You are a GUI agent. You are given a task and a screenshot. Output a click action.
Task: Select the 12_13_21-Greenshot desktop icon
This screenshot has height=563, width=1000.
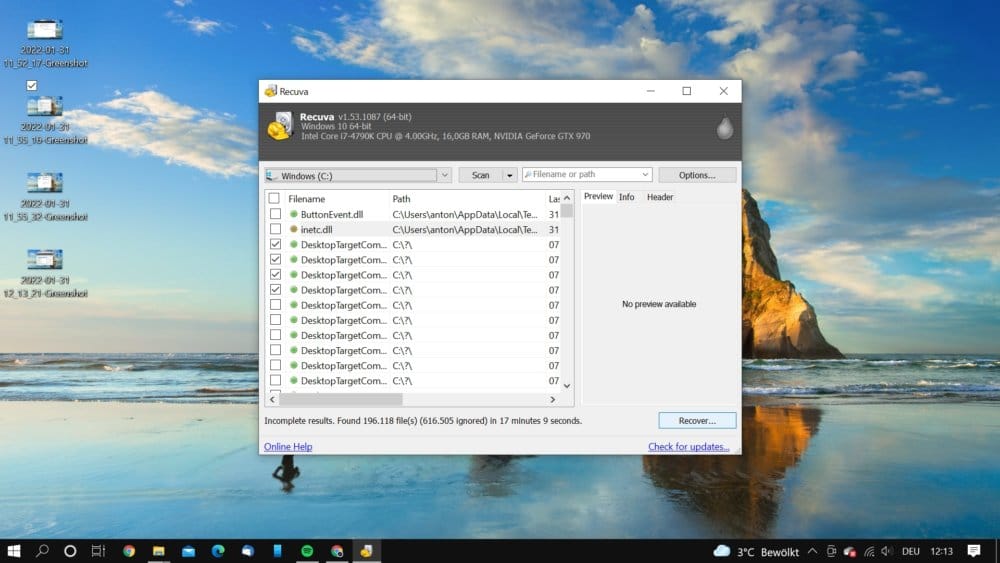(45, 274)
